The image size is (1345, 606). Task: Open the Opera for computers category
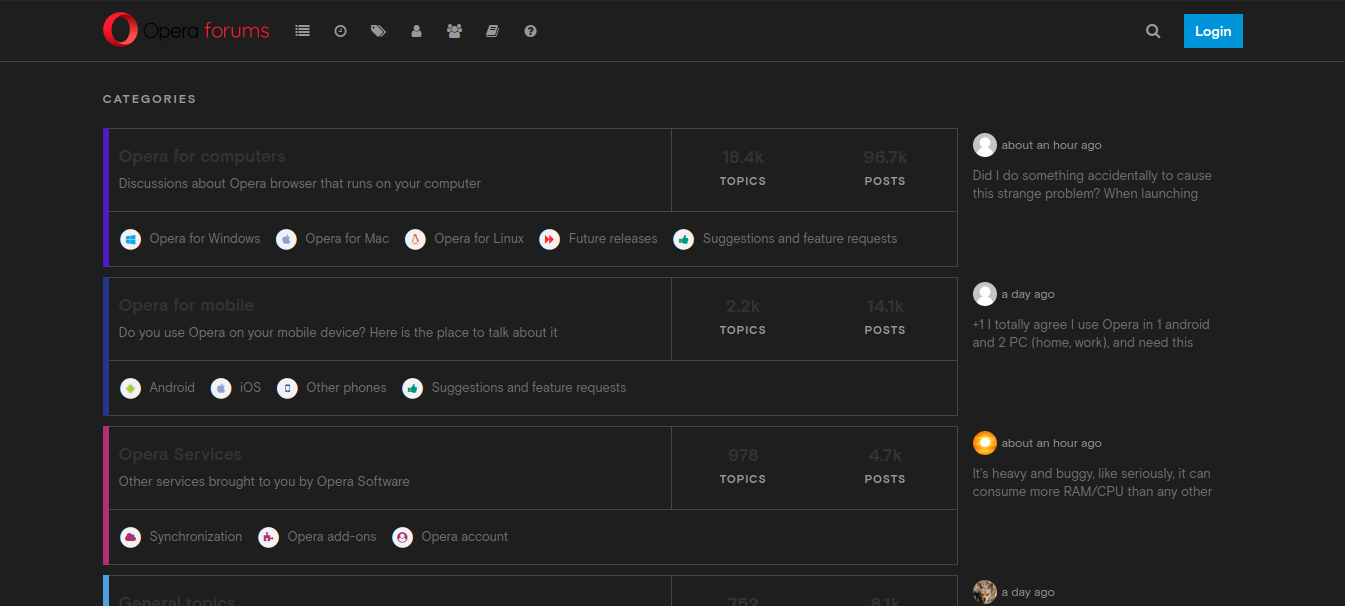[202, 156]
